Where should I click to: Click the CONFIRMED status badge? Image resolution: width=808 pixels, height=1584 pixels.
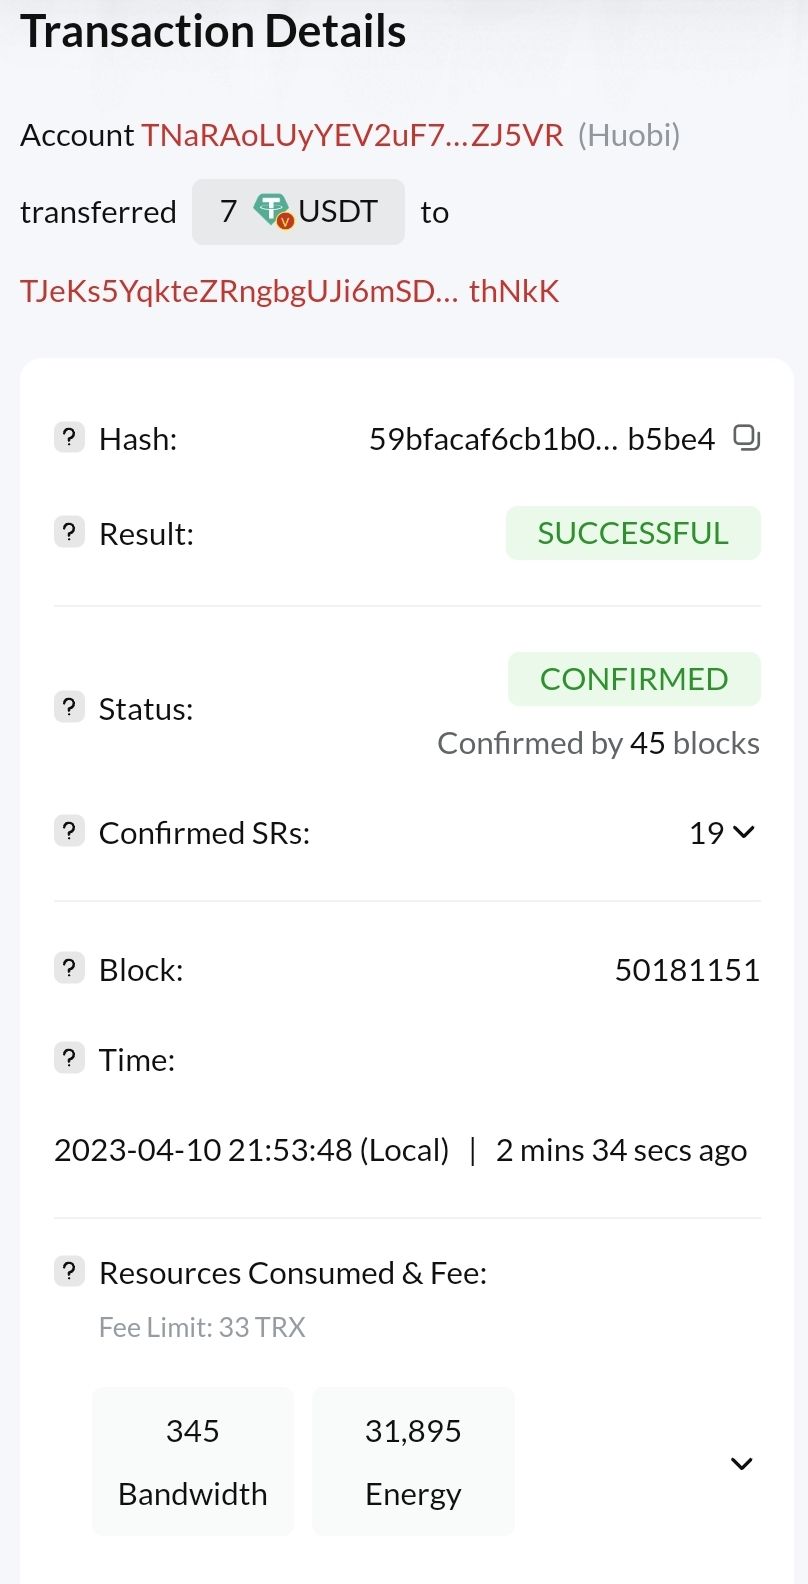coord(634,679)
